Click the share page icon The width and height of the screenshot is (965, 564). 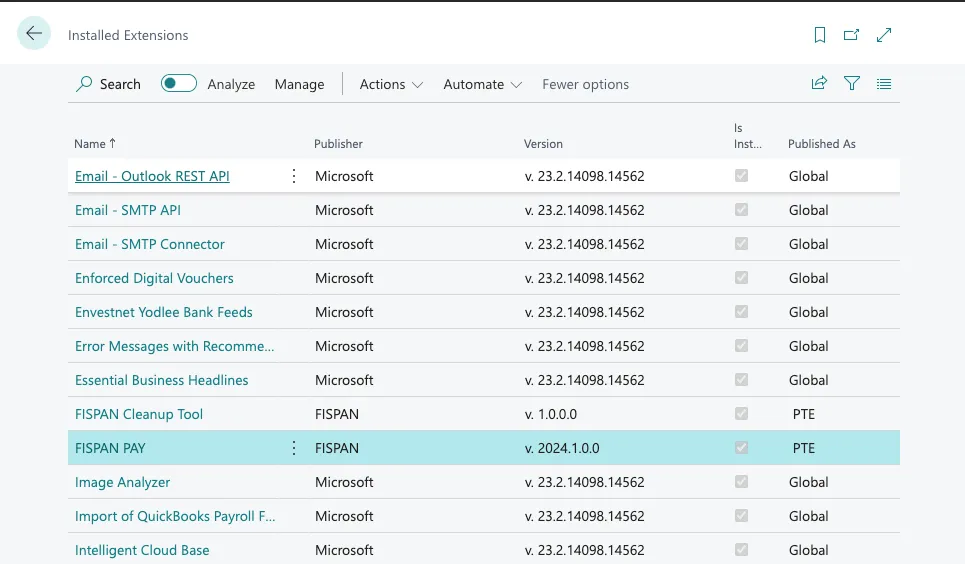point(819,83)
